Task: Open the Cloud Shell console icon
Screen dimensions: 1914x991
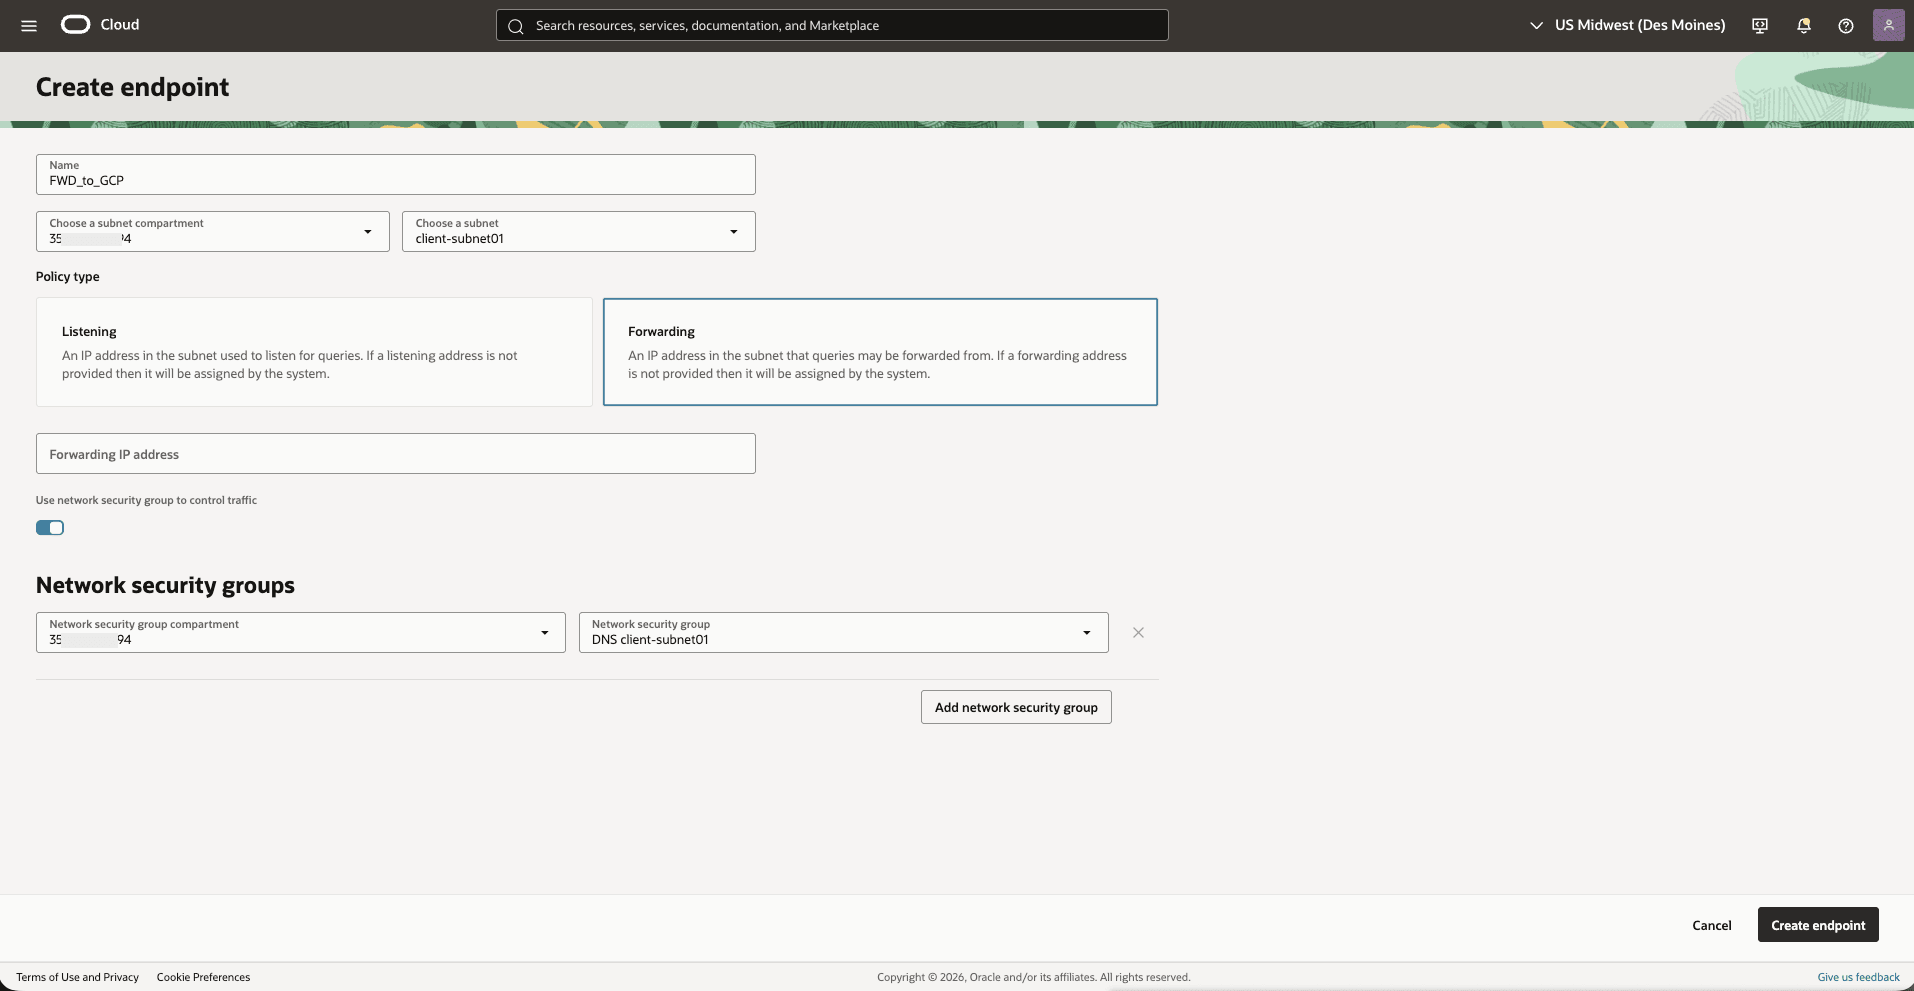Action: pyautogui.click(x=1759, y=25)
